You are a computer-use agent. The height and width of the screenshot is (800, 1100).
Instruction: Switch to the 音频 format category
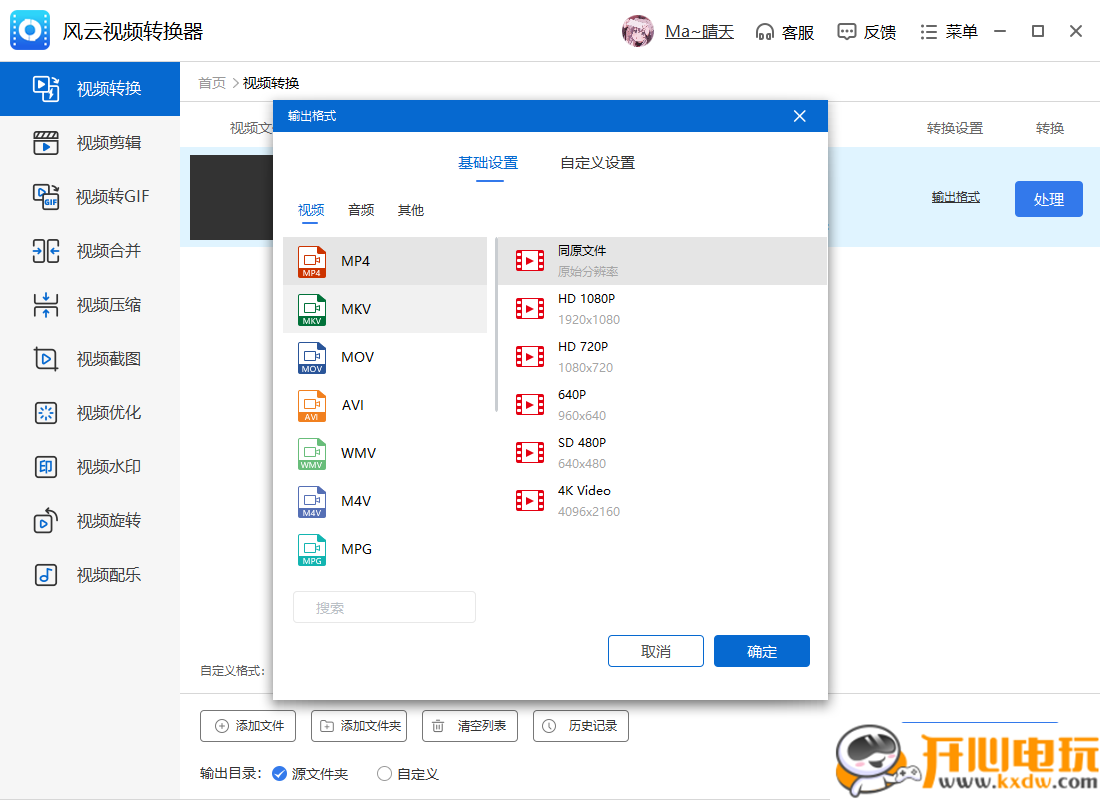[x=360, y=210]
